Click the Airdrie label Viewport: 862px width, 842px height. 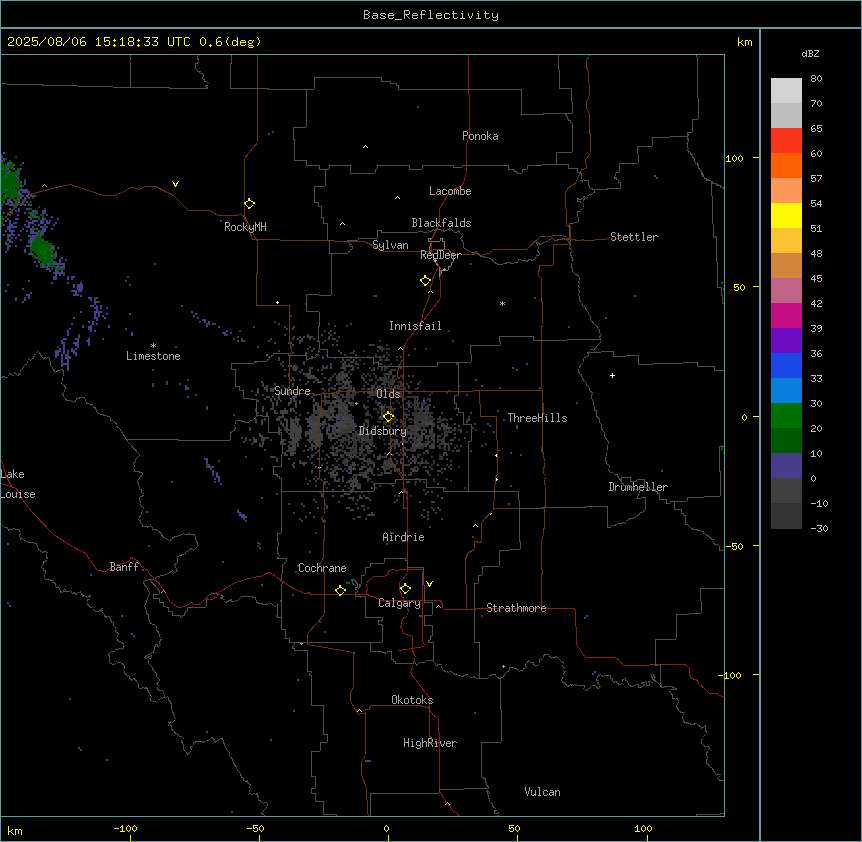click(403, 537)
